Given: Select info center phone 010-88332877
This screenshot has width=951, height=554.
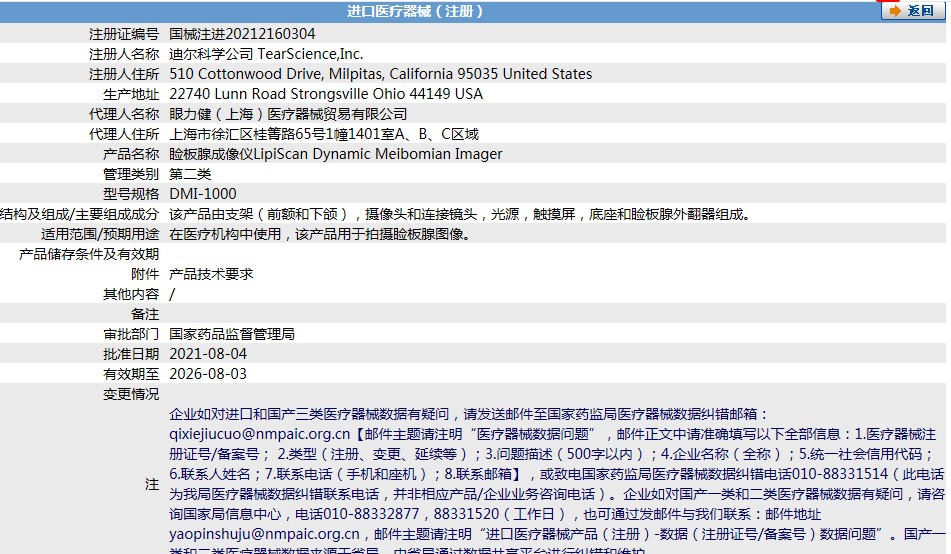Looking at the screenshot, I should (x=371, y=515).
